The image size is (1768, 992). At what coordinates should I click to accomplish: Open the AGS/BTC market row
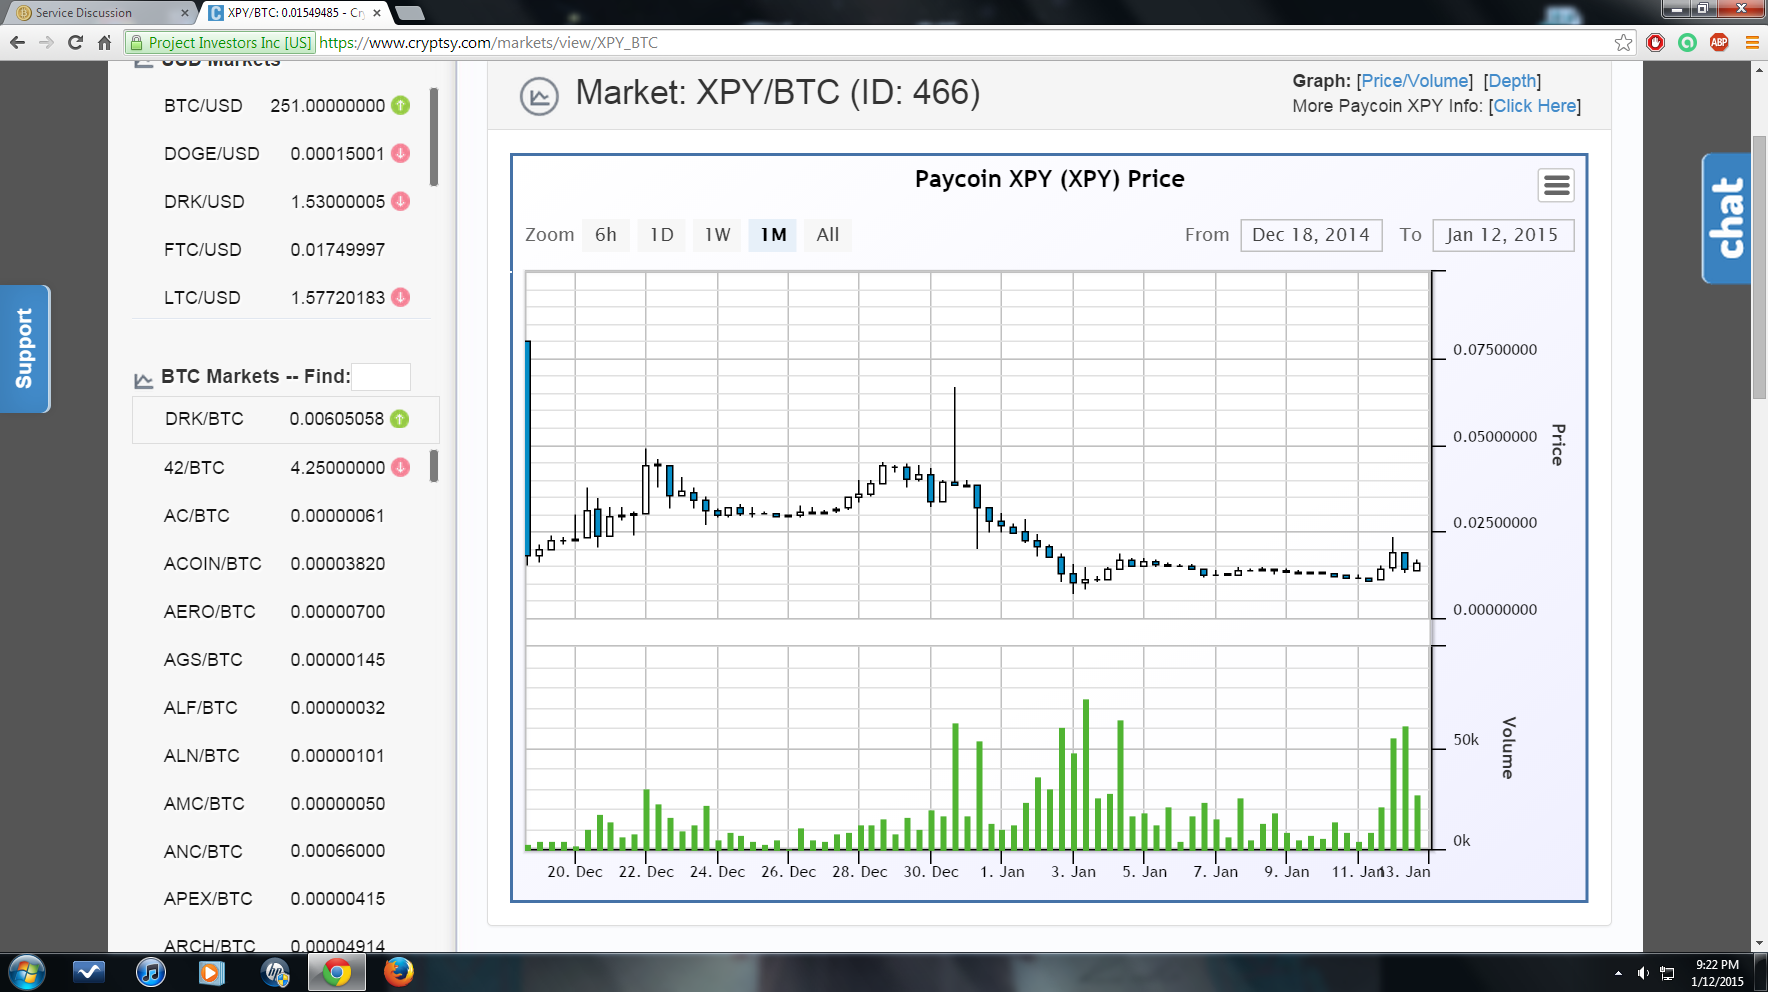pyautogui.click(x=286, y=659)
